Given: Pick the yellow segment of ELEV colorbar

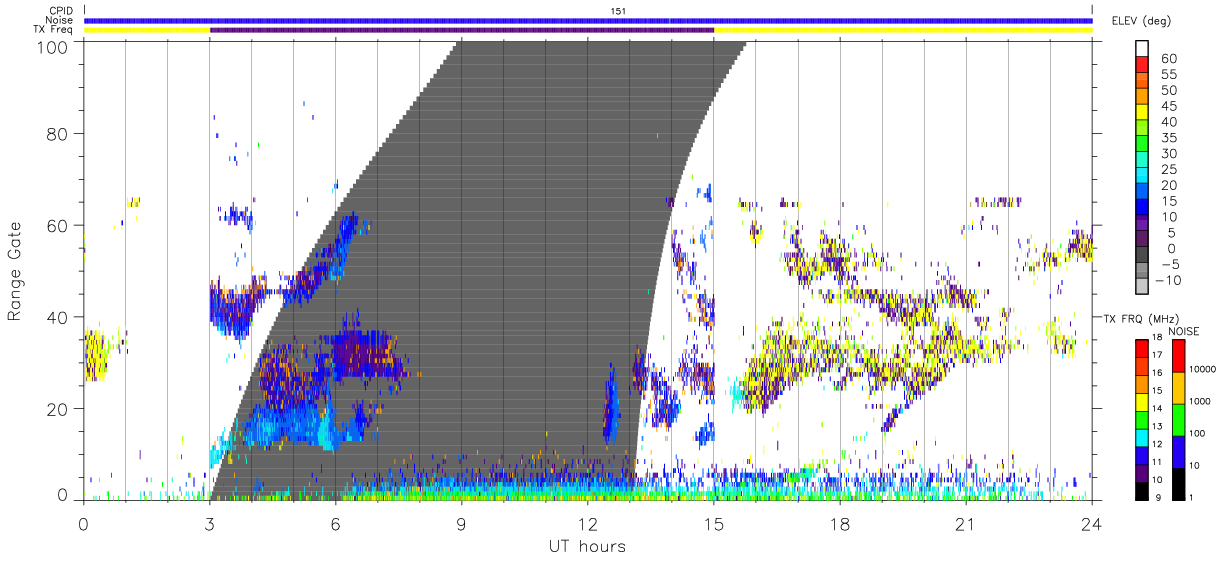Looking at the screenshot, I should click(1142, 114).
